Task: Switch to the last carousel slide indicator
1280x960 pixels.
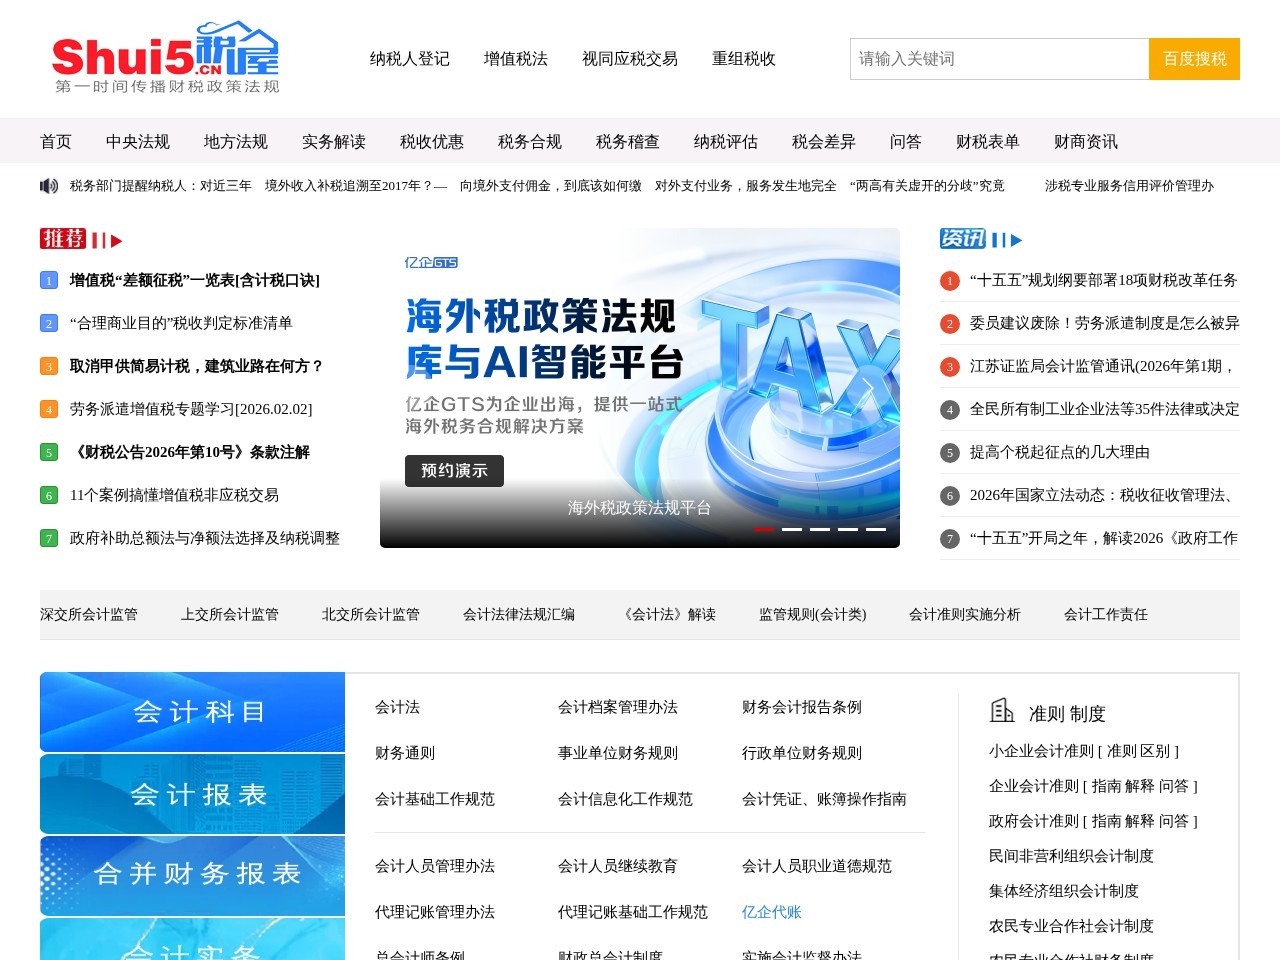Action: pos(876,529)
